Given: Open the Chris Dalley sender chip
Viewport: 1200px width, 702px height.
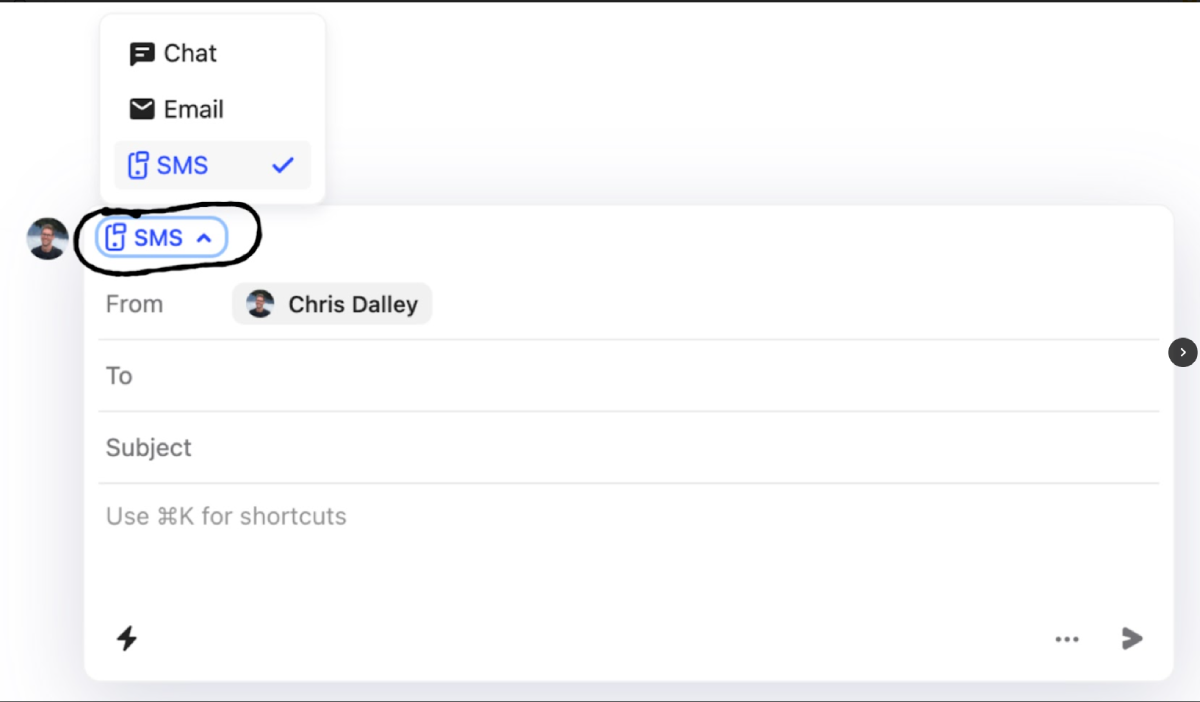Looking at the screenshot, I should (x=352, y=304).
